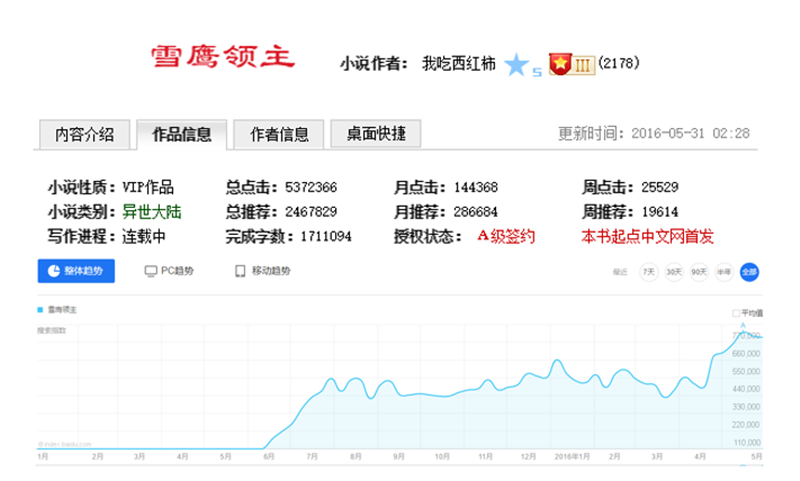Select the 7天 time range

[x=648, y=272]
